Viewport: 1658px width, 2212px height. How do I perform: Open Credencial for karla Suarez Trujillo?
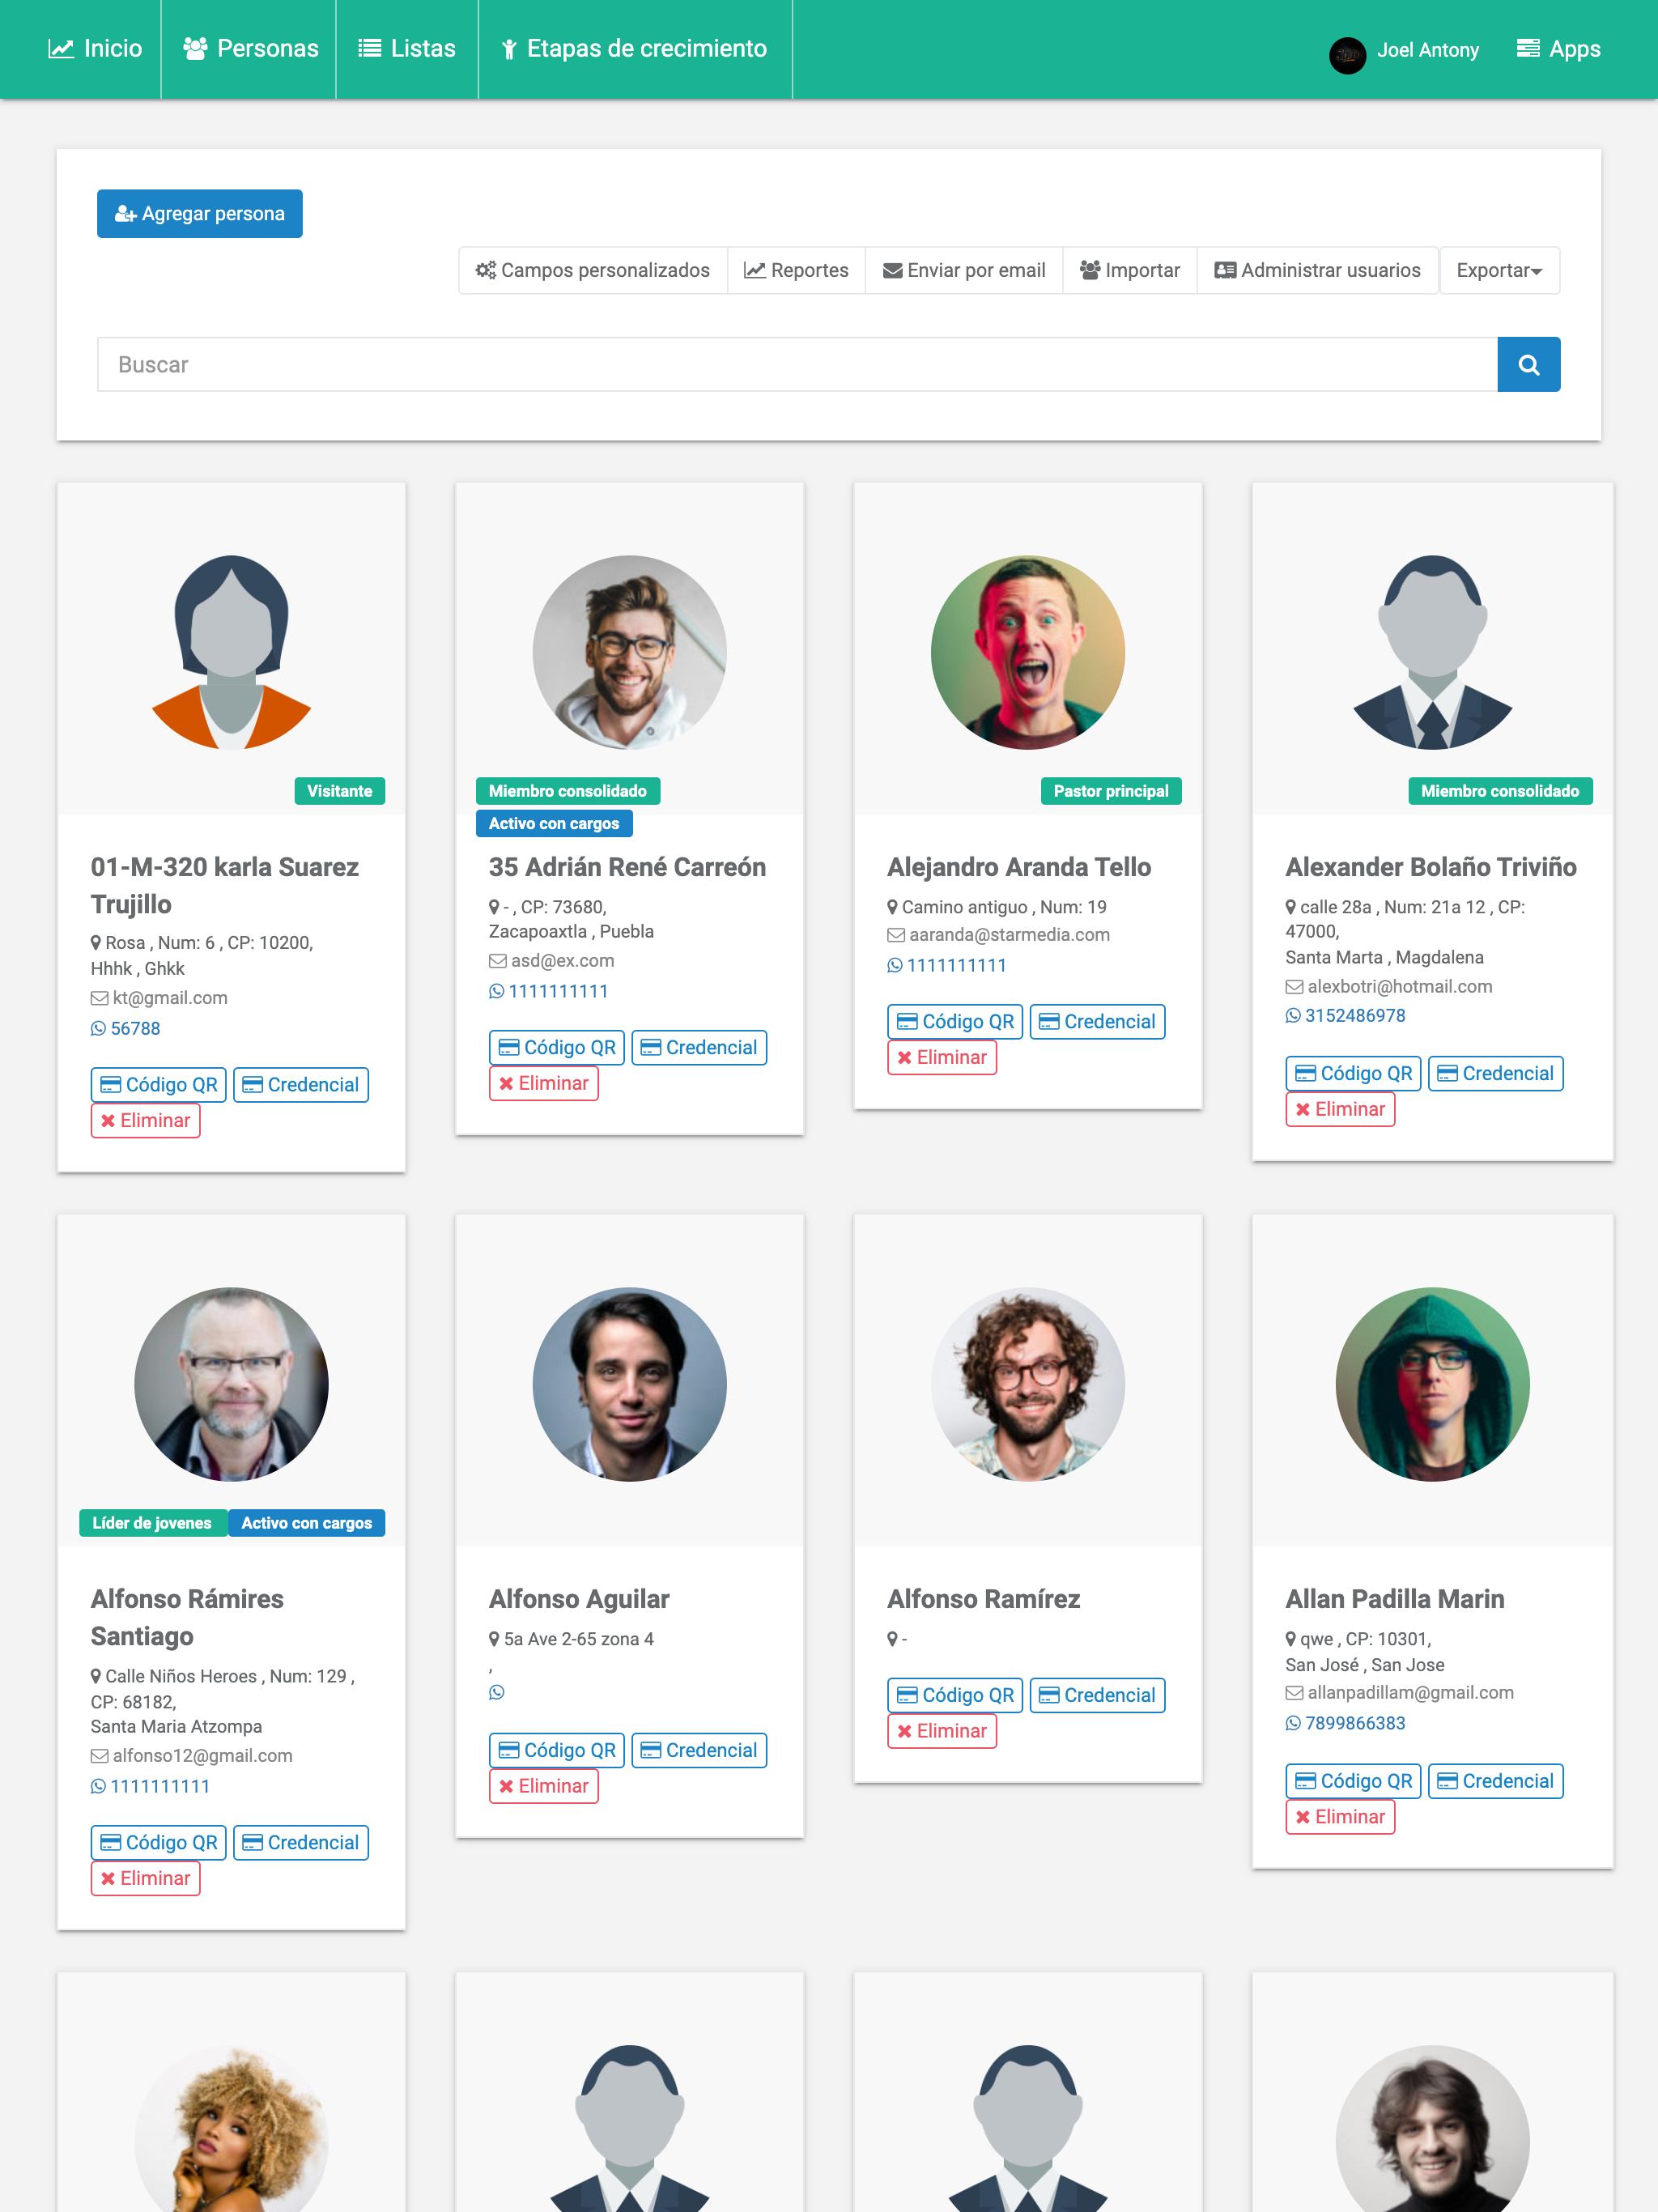[x=301, y=1085]
